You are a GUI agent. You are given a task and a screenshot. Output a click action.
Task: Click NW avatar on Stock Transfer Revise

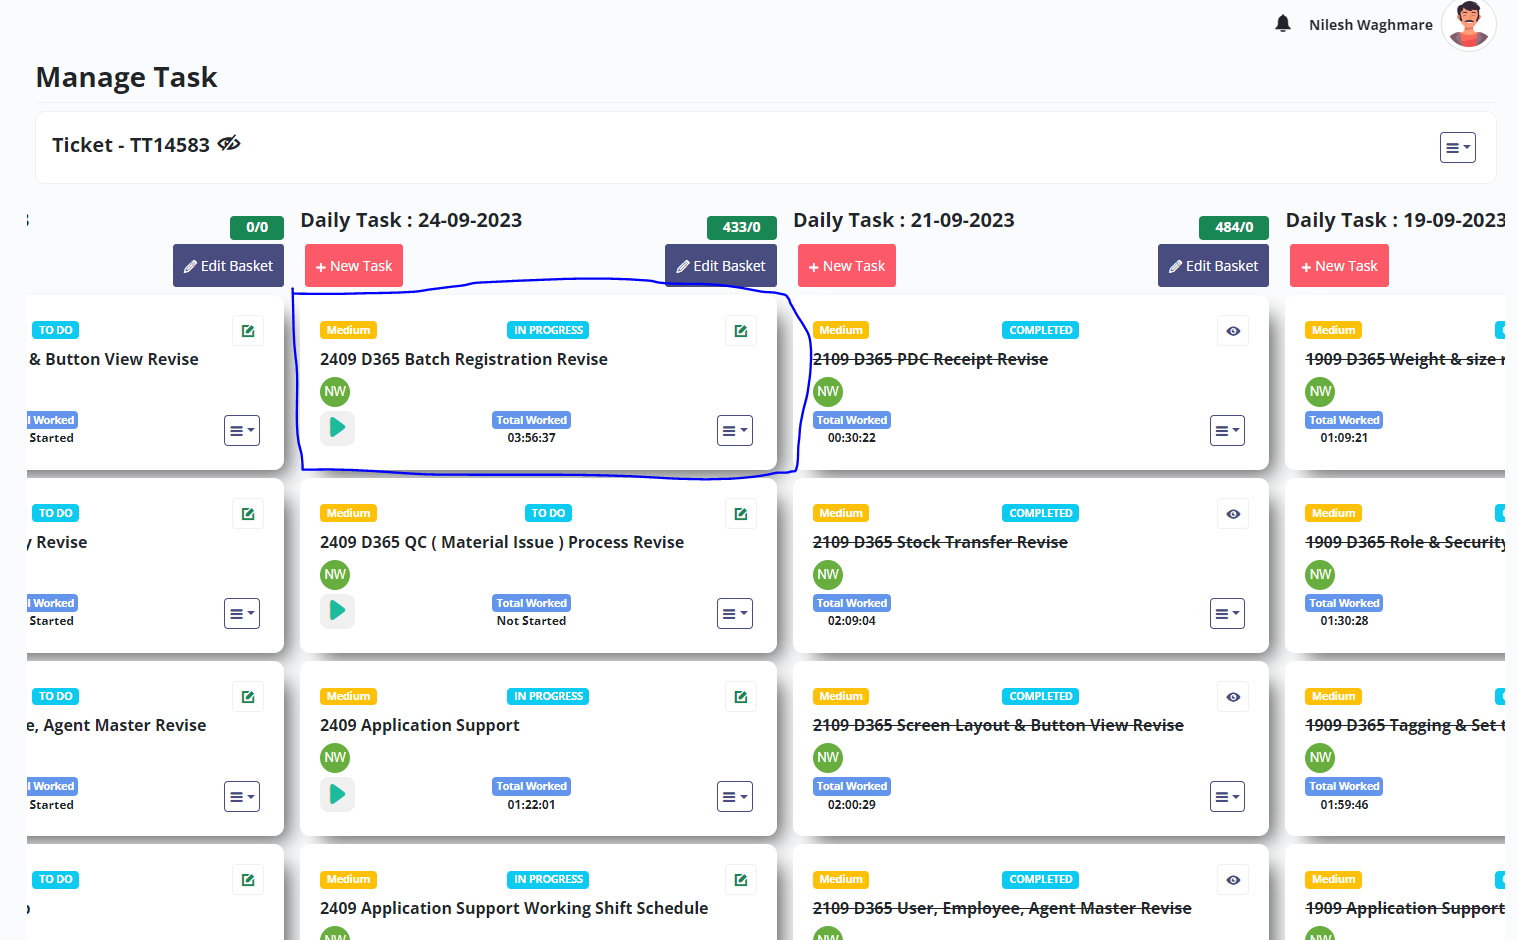pos(828,575)
